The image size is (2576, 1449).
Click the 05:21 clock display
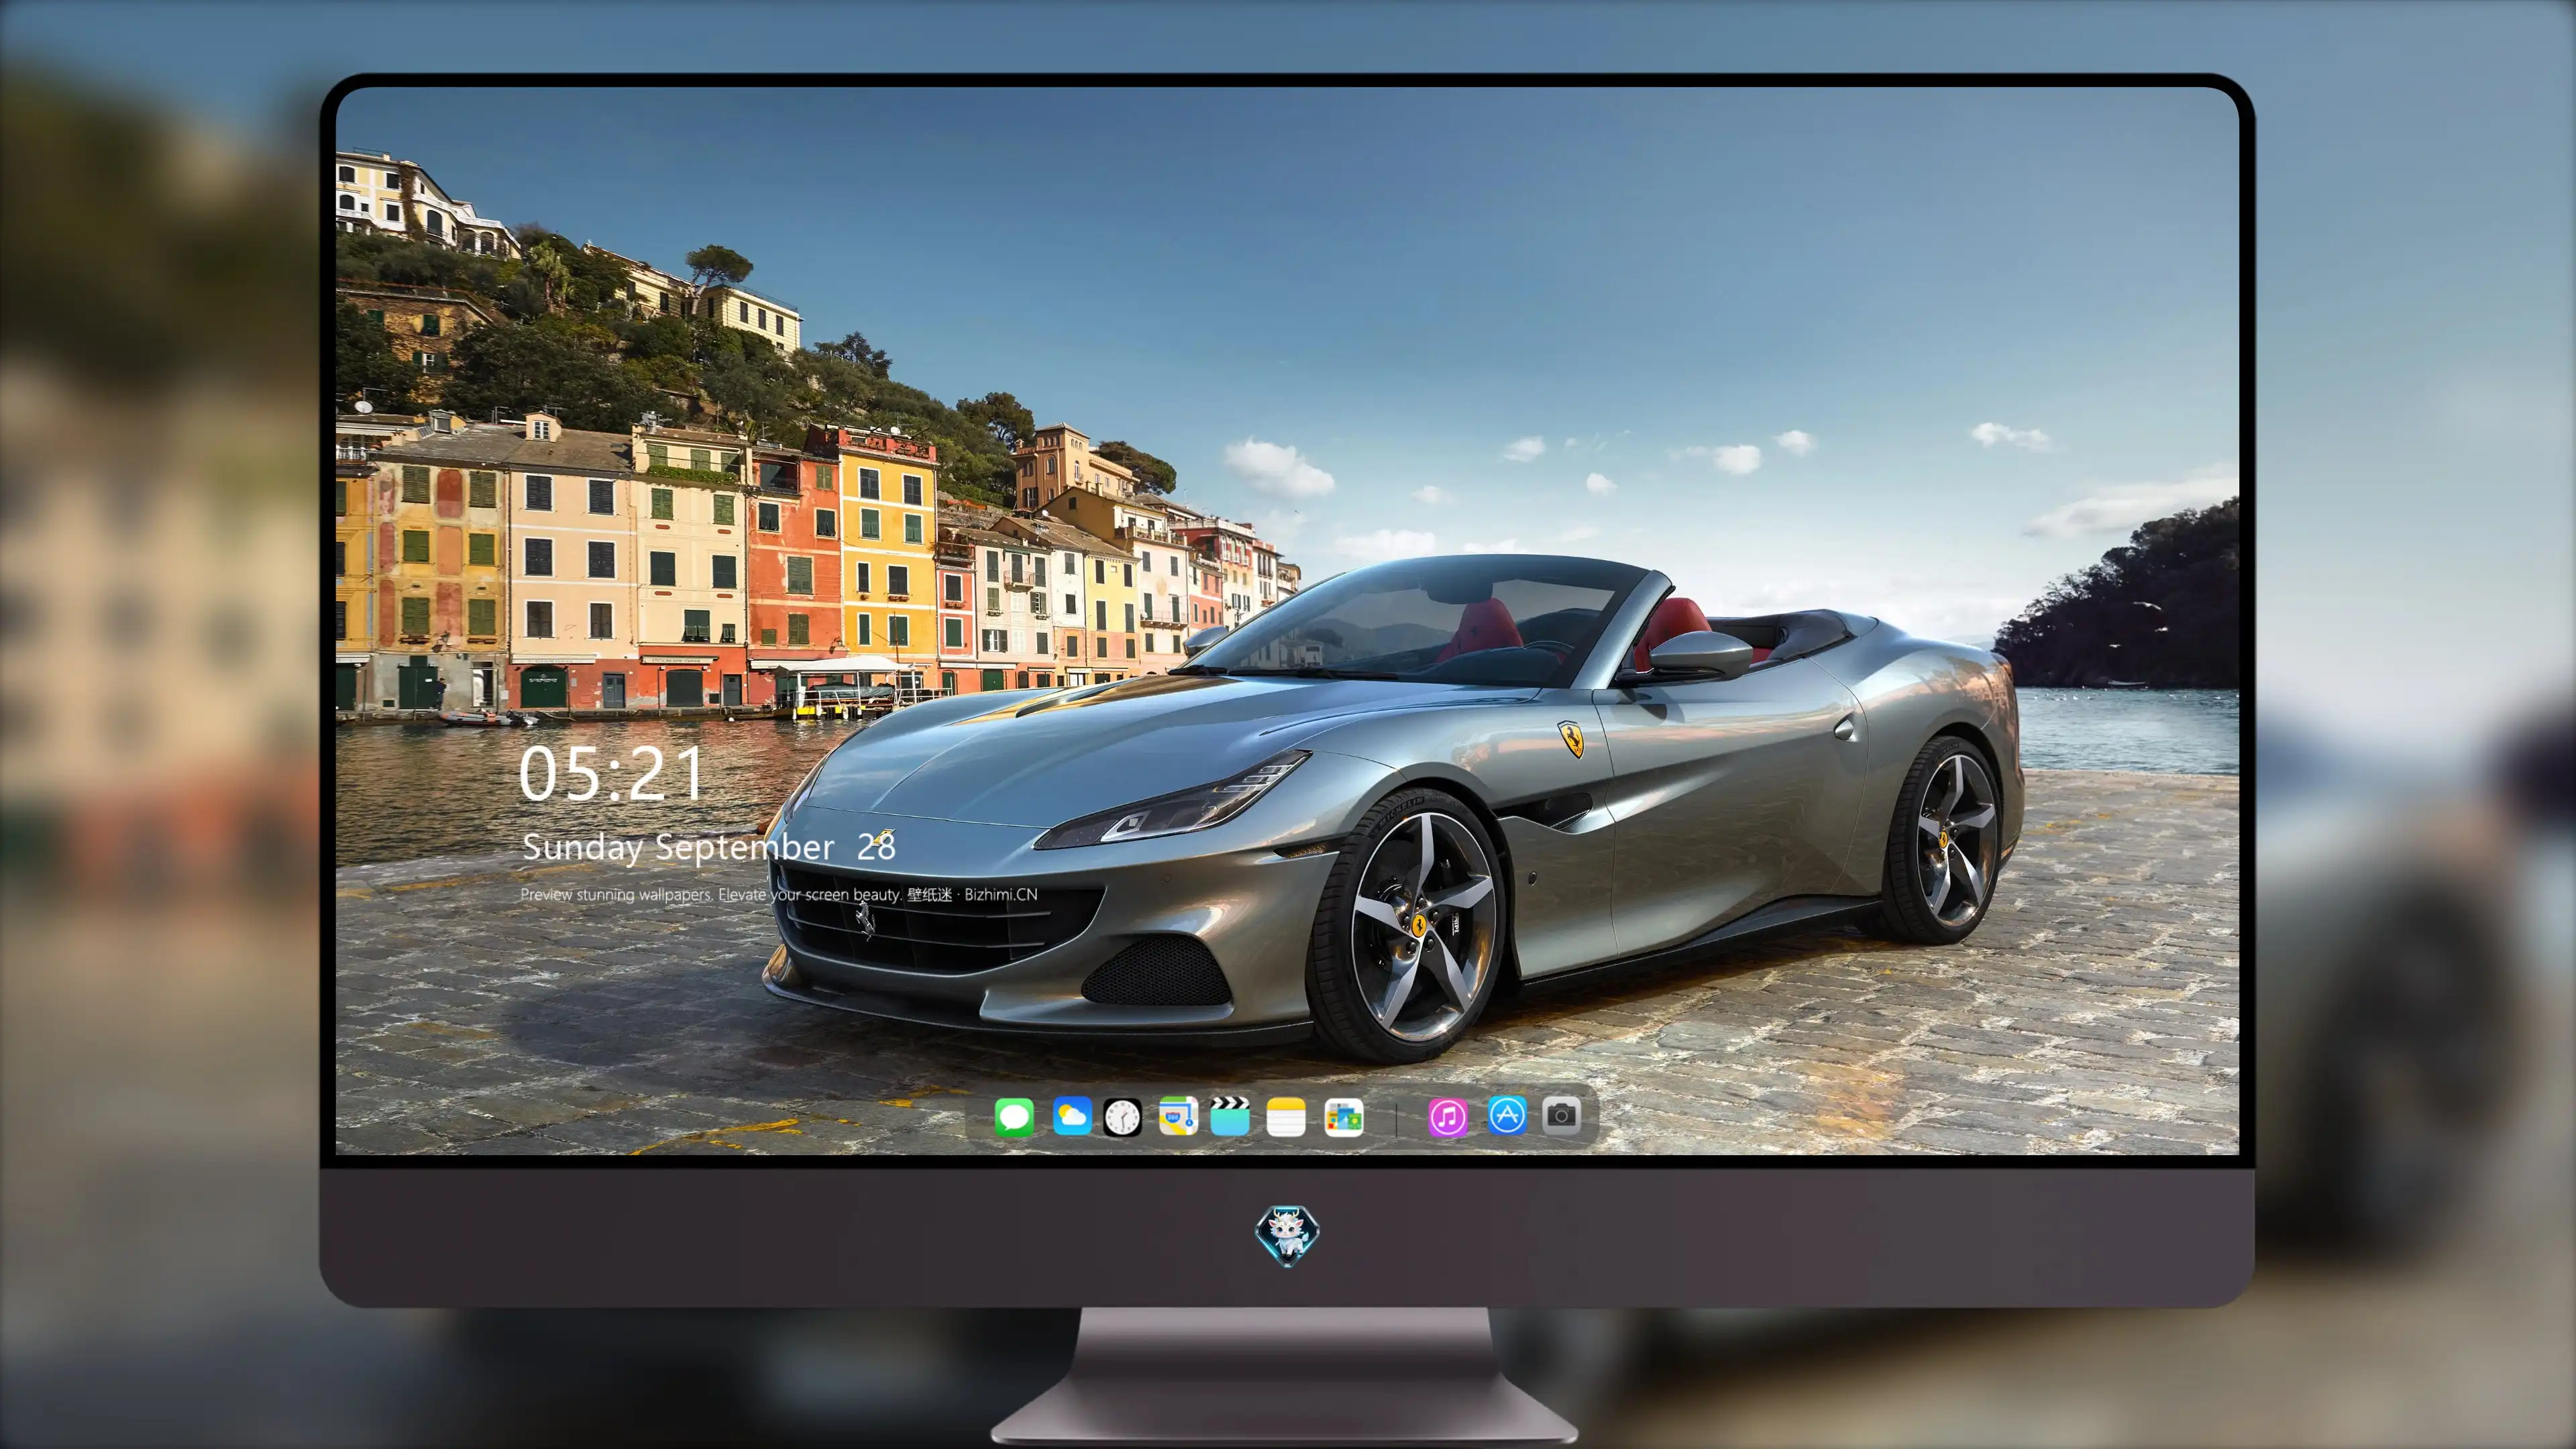tap(611, 774)
